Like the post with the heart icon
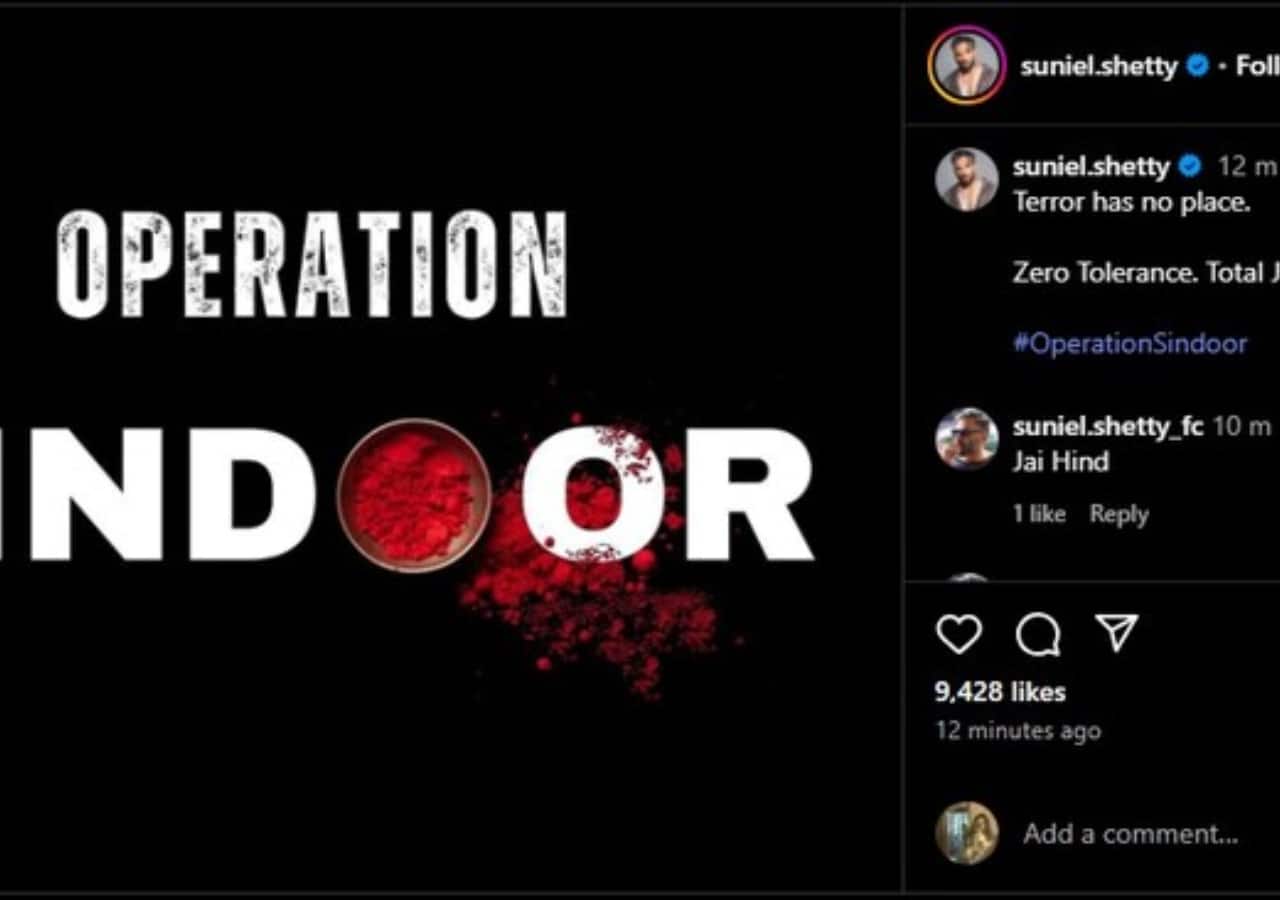Image resolution: width=1280 pixels, height=900 pixels. click(959, 634)
